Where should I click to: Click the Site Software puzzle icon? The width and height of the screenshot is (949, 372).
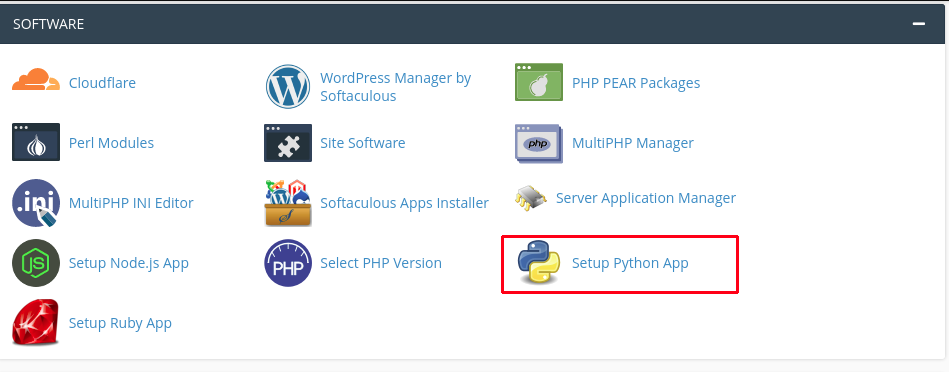[288, 143]
